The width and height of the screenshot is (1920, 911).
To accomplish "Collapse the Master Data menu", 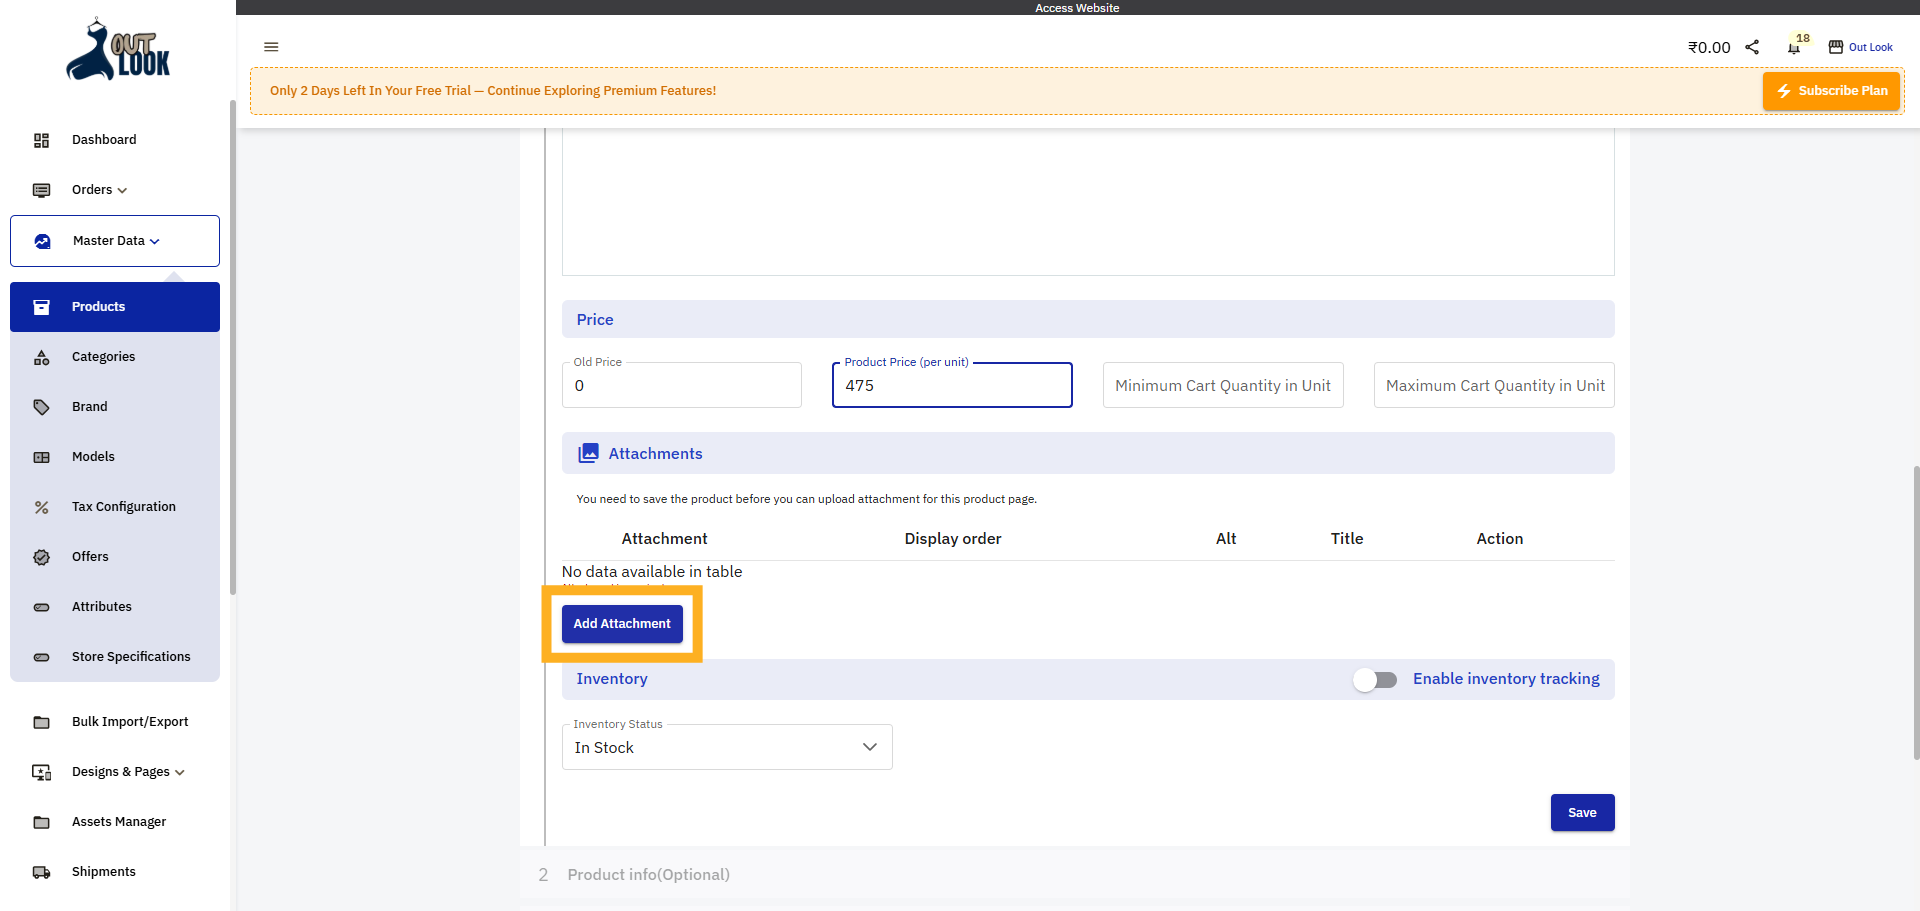I will pyautogui.click(x=114, y=240).
